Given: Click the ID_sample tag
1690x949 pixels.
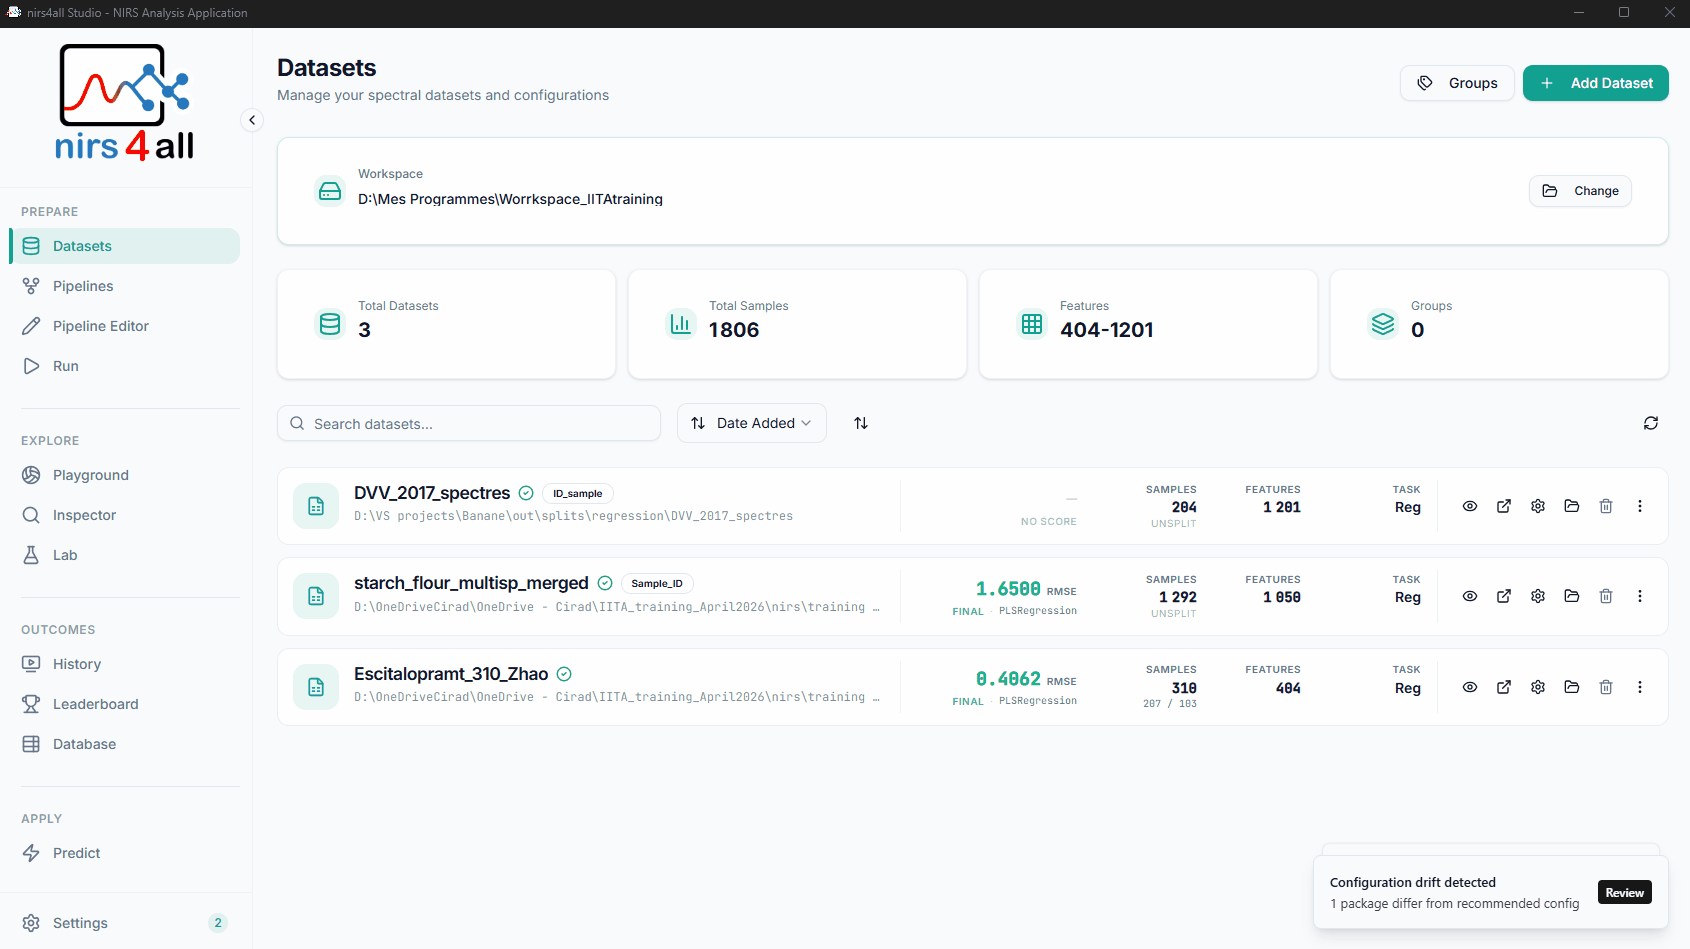Looking at the screenshot, I should click(578, 493).
